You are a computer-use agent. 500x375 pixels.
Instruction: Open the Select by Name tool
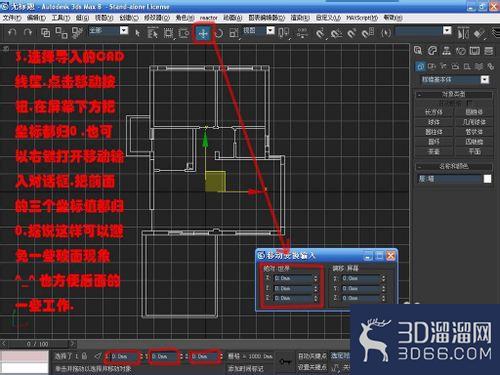click(x=153, y=33)
